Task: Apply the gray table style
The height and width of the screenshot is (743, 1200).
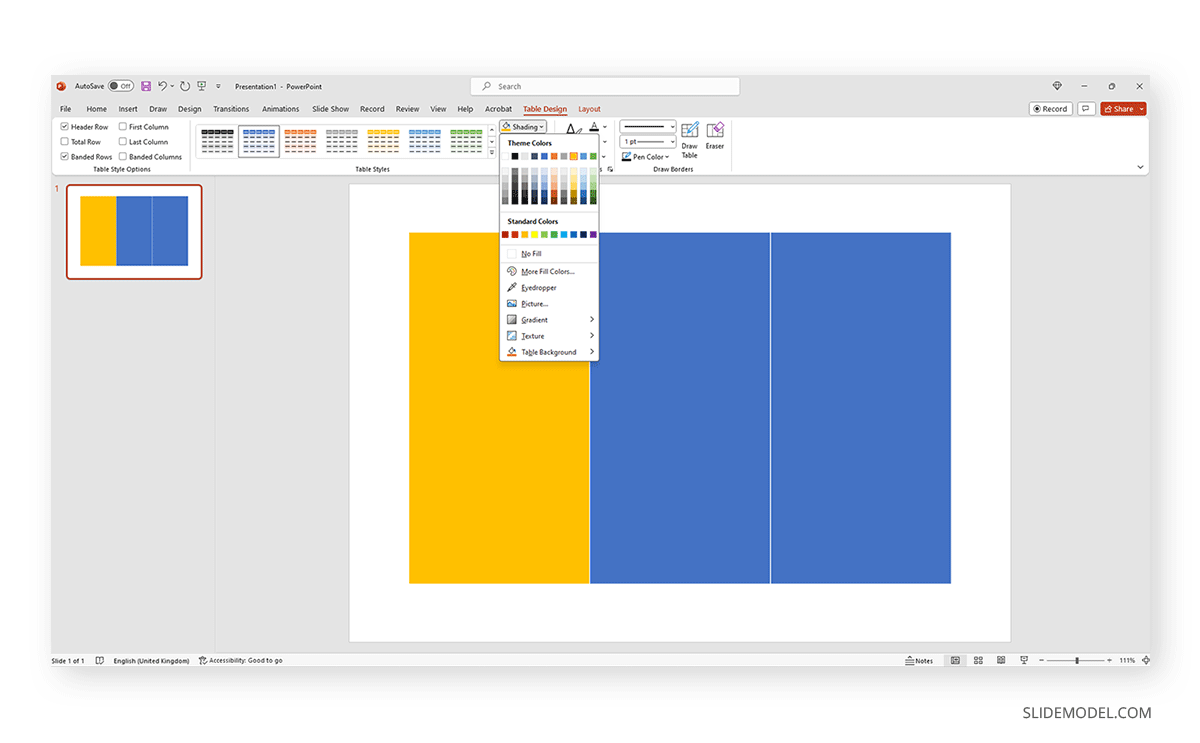Action: point(342,141)
